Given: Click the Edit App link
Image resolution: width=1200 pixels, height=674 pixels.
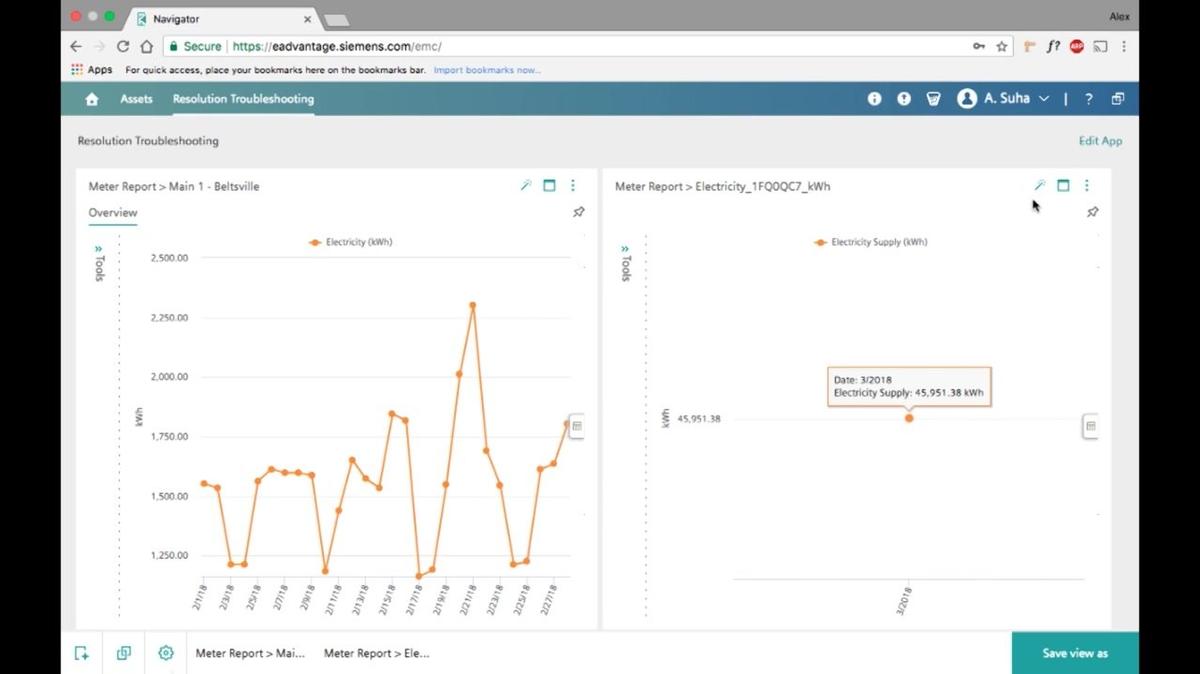Looking at the screenshot, I should coord(1100,141).
